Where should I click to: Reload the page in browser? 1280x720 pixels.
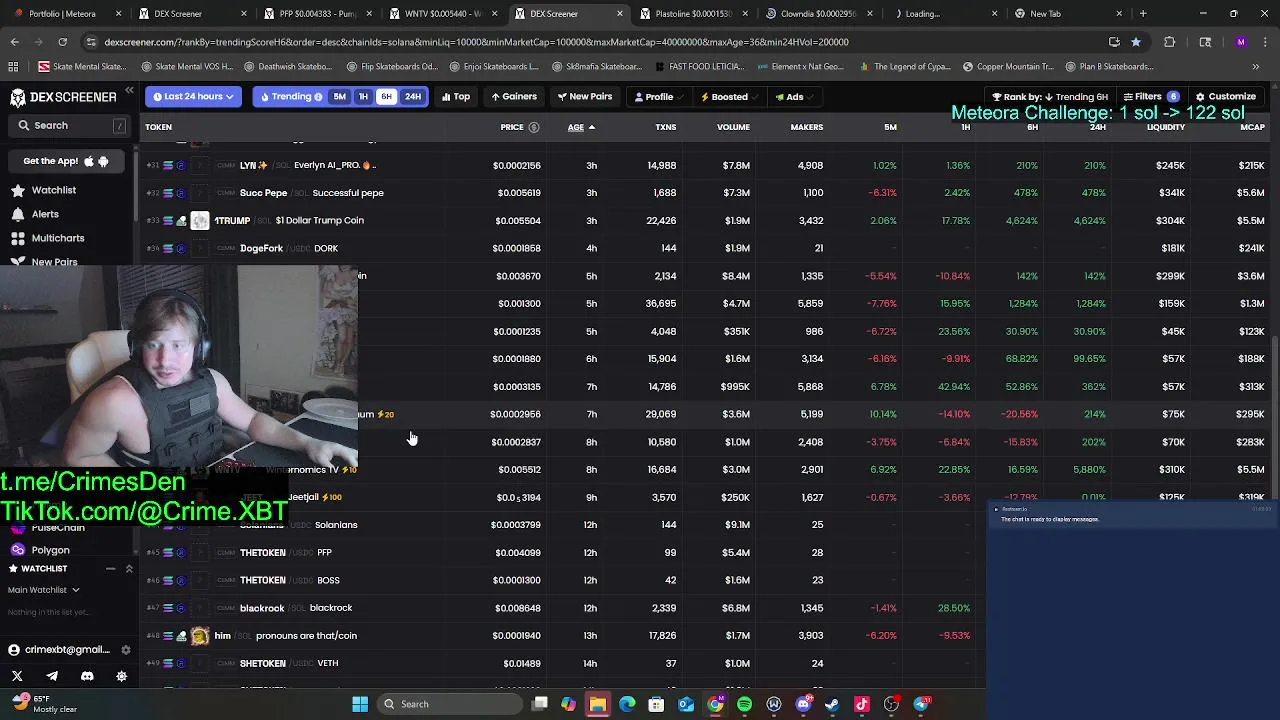62,42
